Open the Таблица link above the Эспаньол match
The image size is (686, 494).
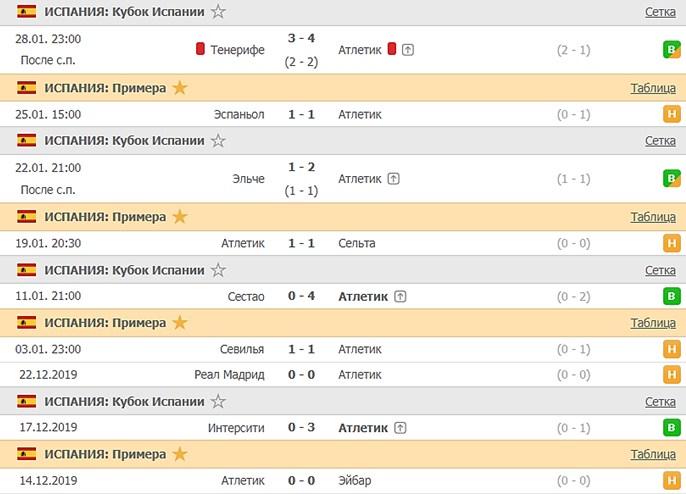click(653, 88)
